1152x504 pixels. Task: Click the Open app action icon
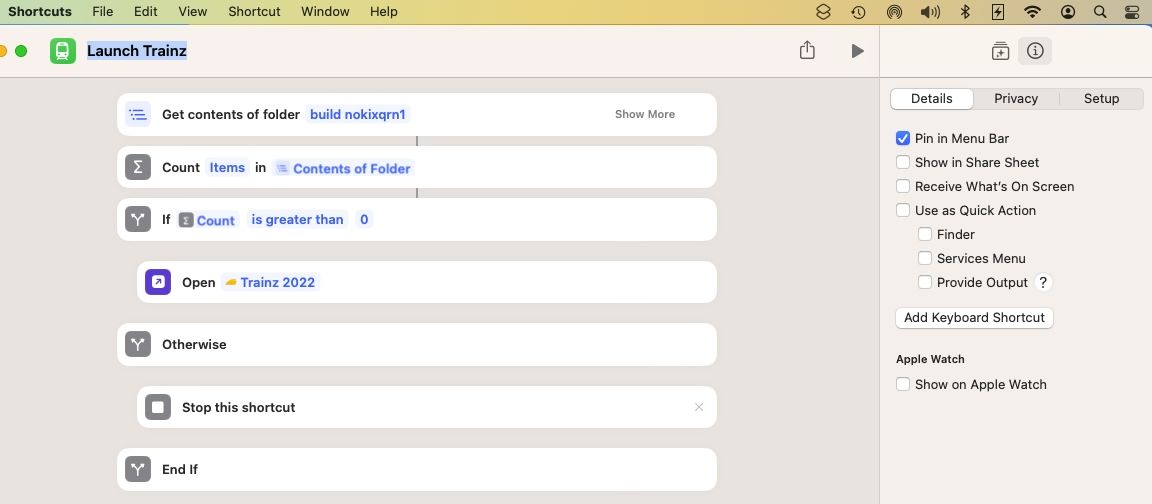point(158,282)
